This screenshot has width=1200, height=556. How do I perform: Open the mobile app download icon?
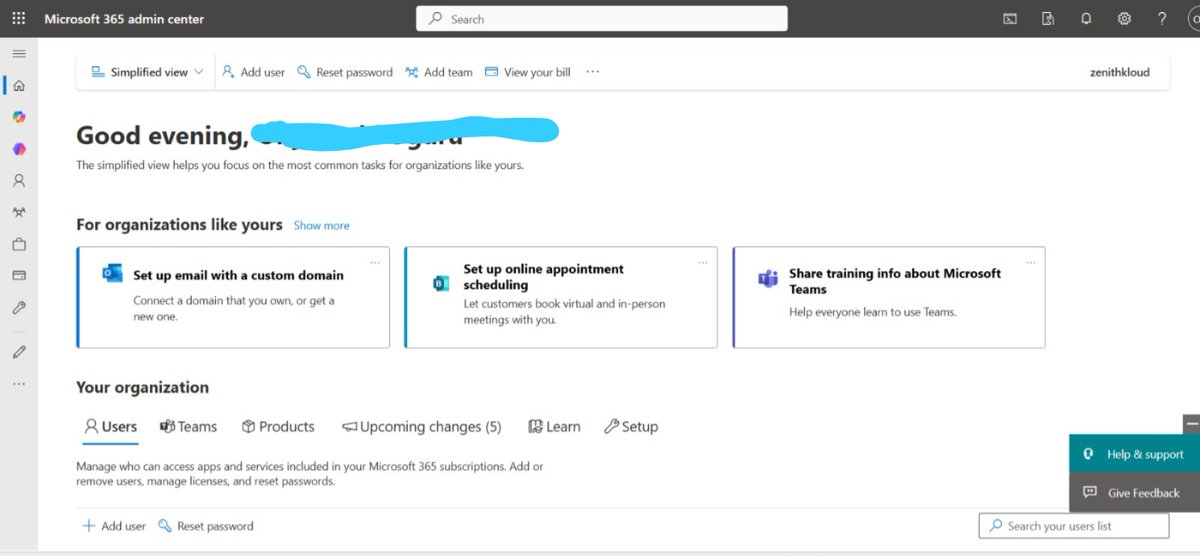click(1048, 19)
